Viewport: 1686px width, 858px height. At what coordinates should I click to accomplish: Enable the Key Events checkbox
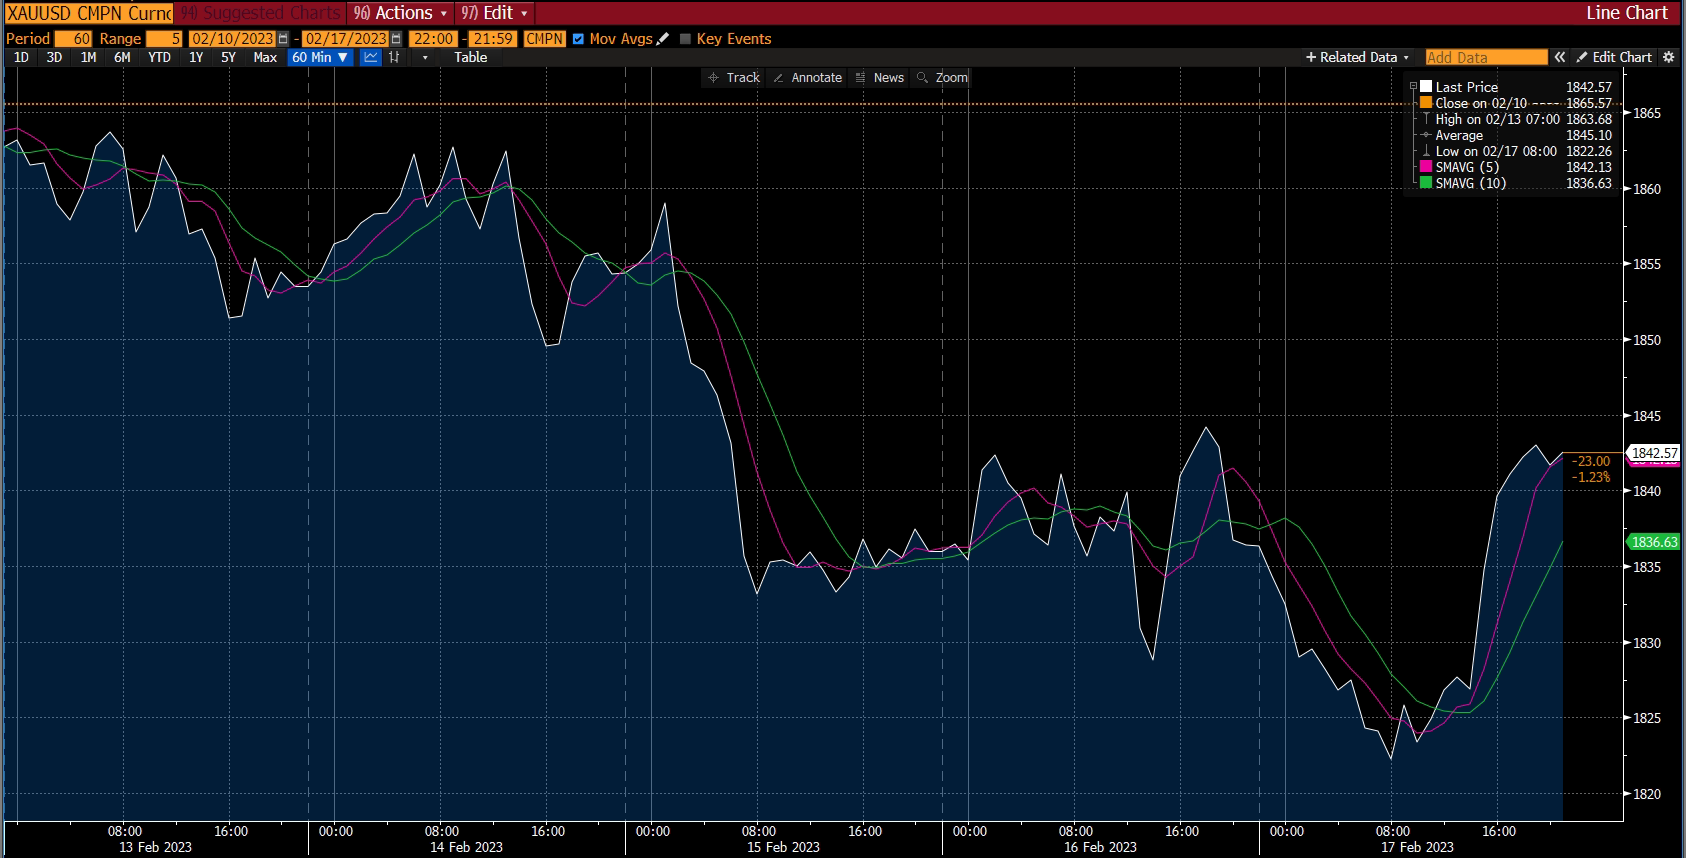click(685, 39)
